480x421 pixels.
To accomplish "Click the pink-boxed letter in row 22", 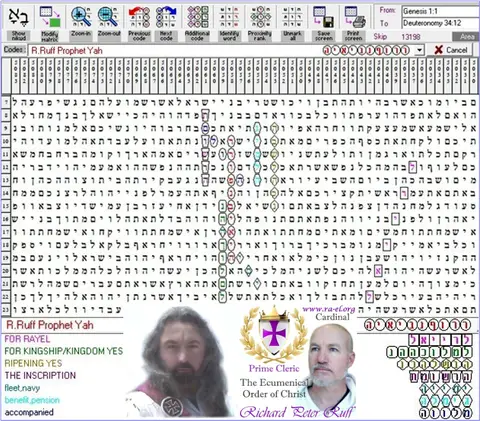I will point(369,296).
